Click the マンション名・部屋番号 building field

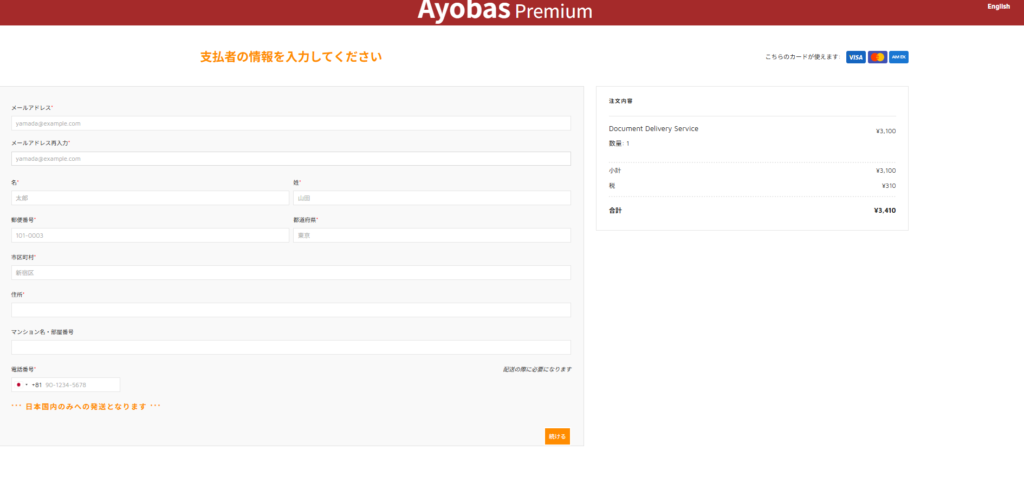[x=290, y=347]
